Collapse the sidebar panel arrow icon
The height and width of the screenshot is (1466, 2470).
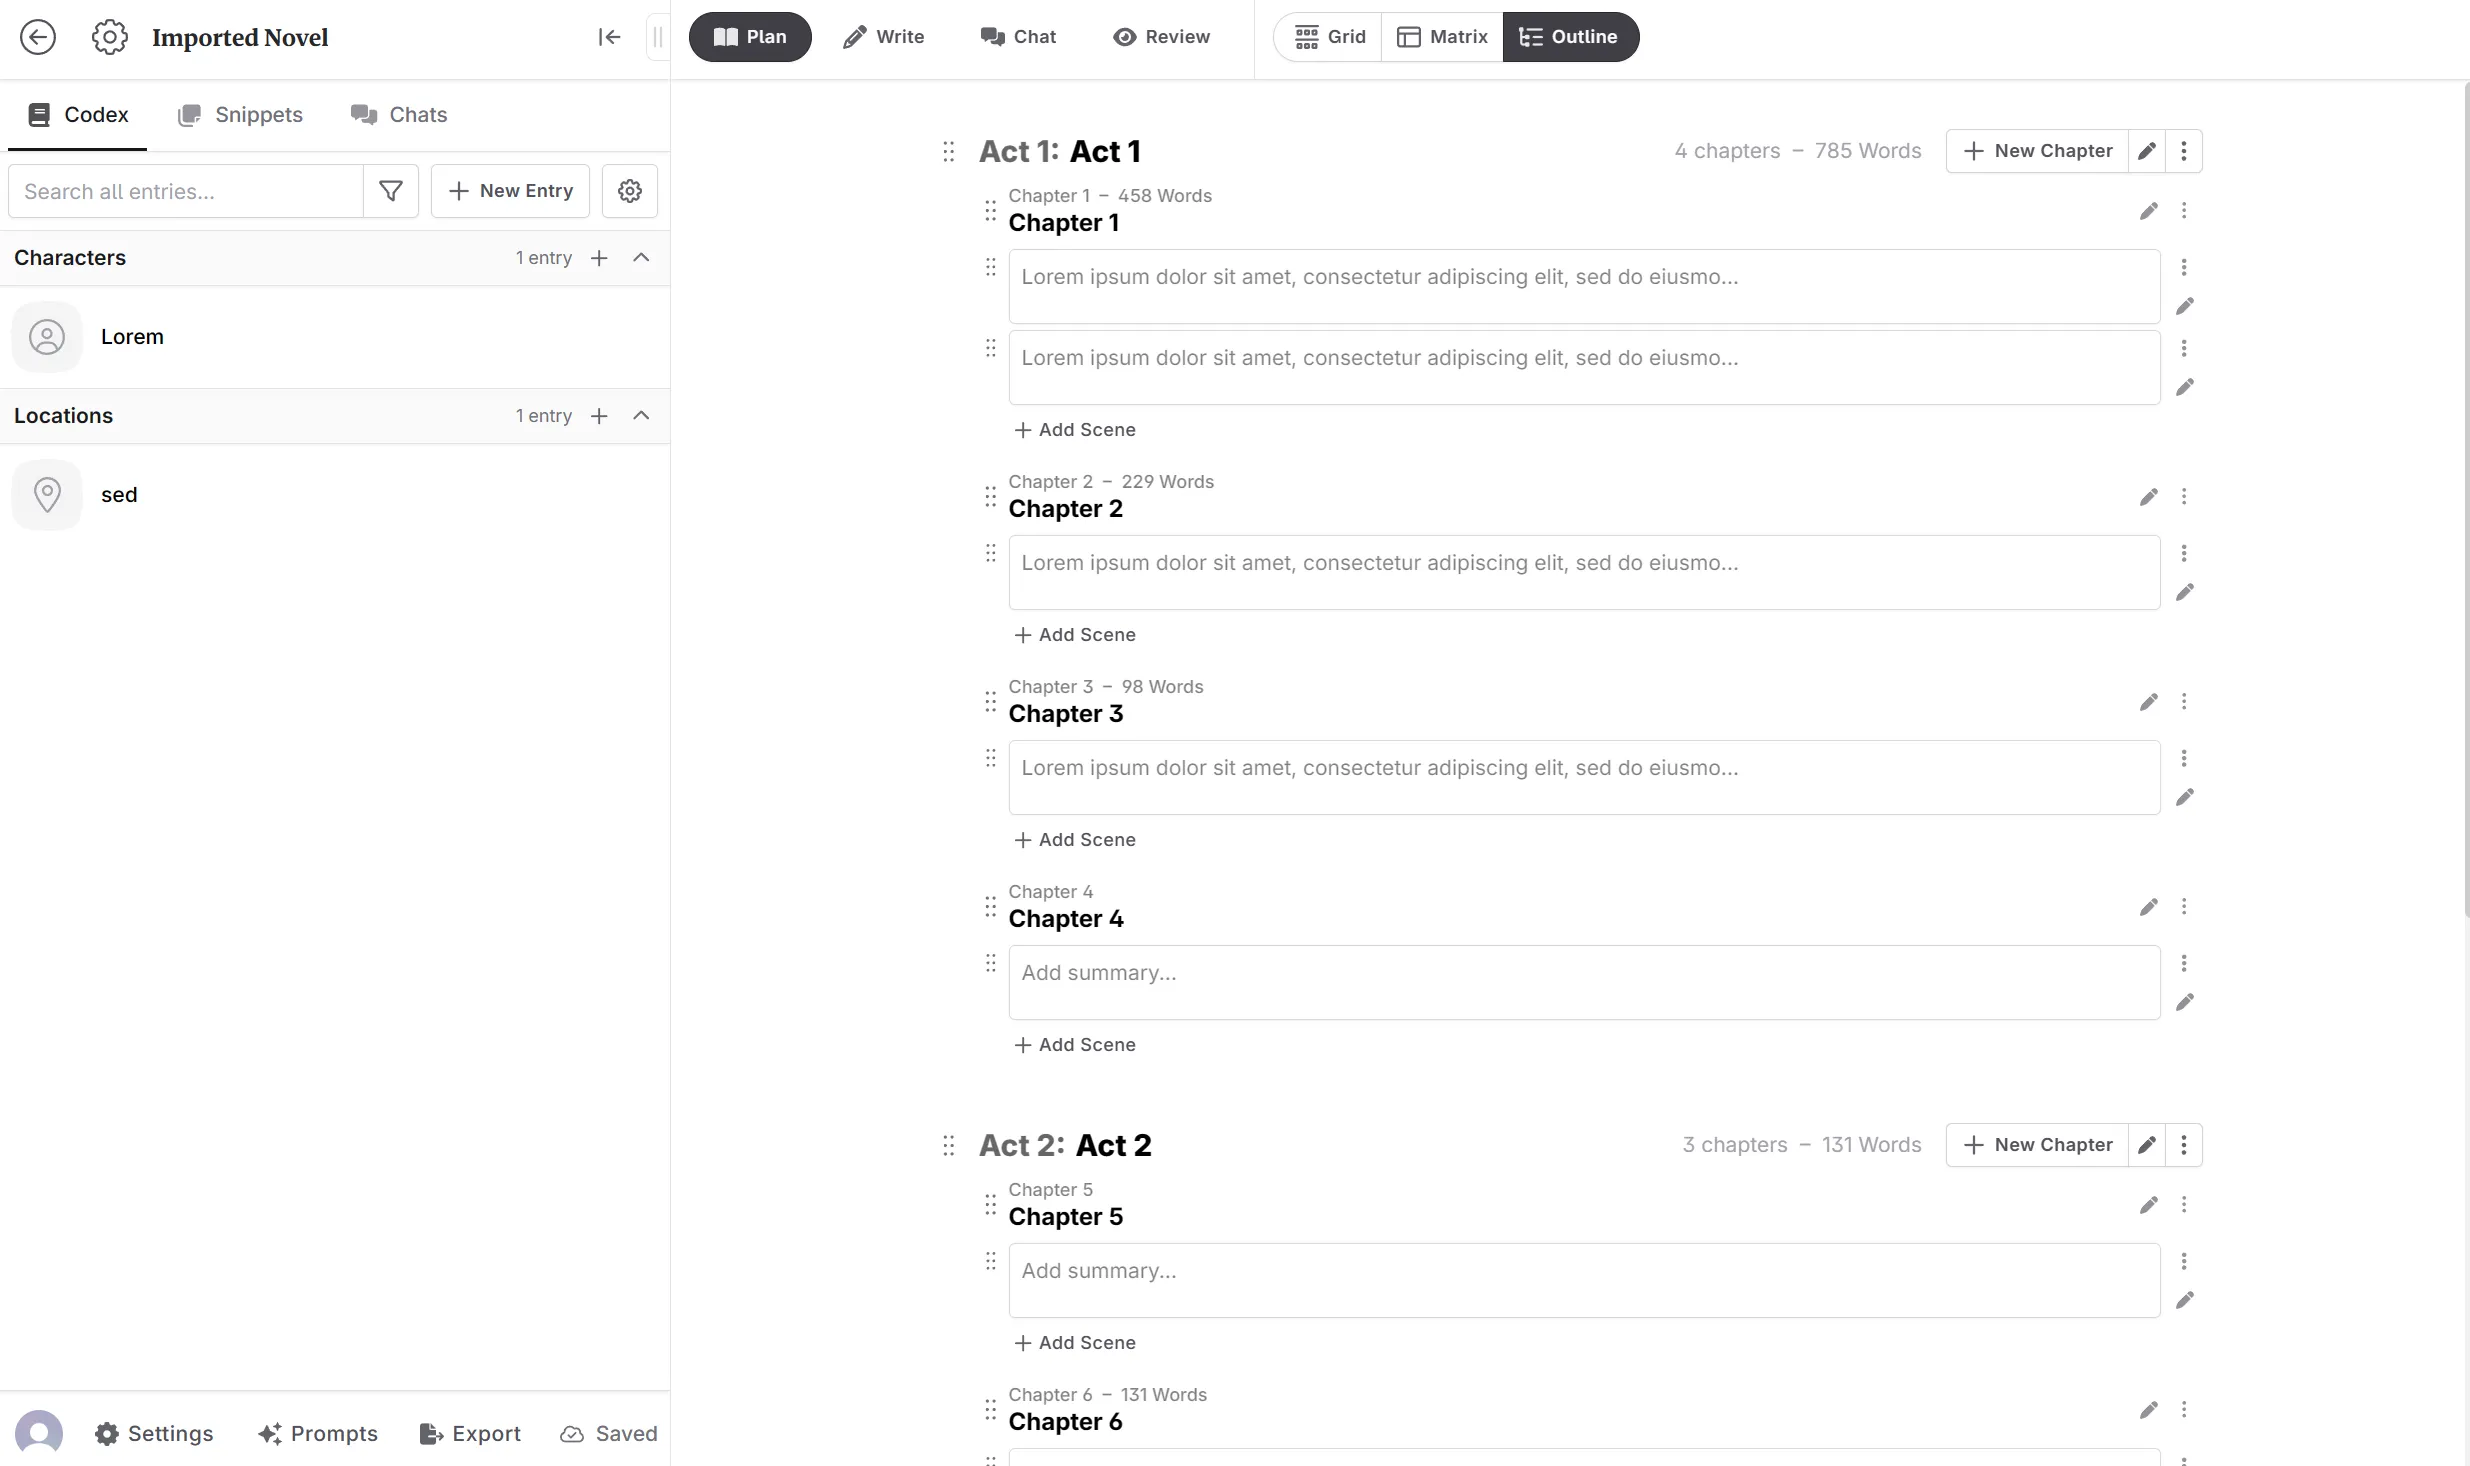tap(609, 37)
